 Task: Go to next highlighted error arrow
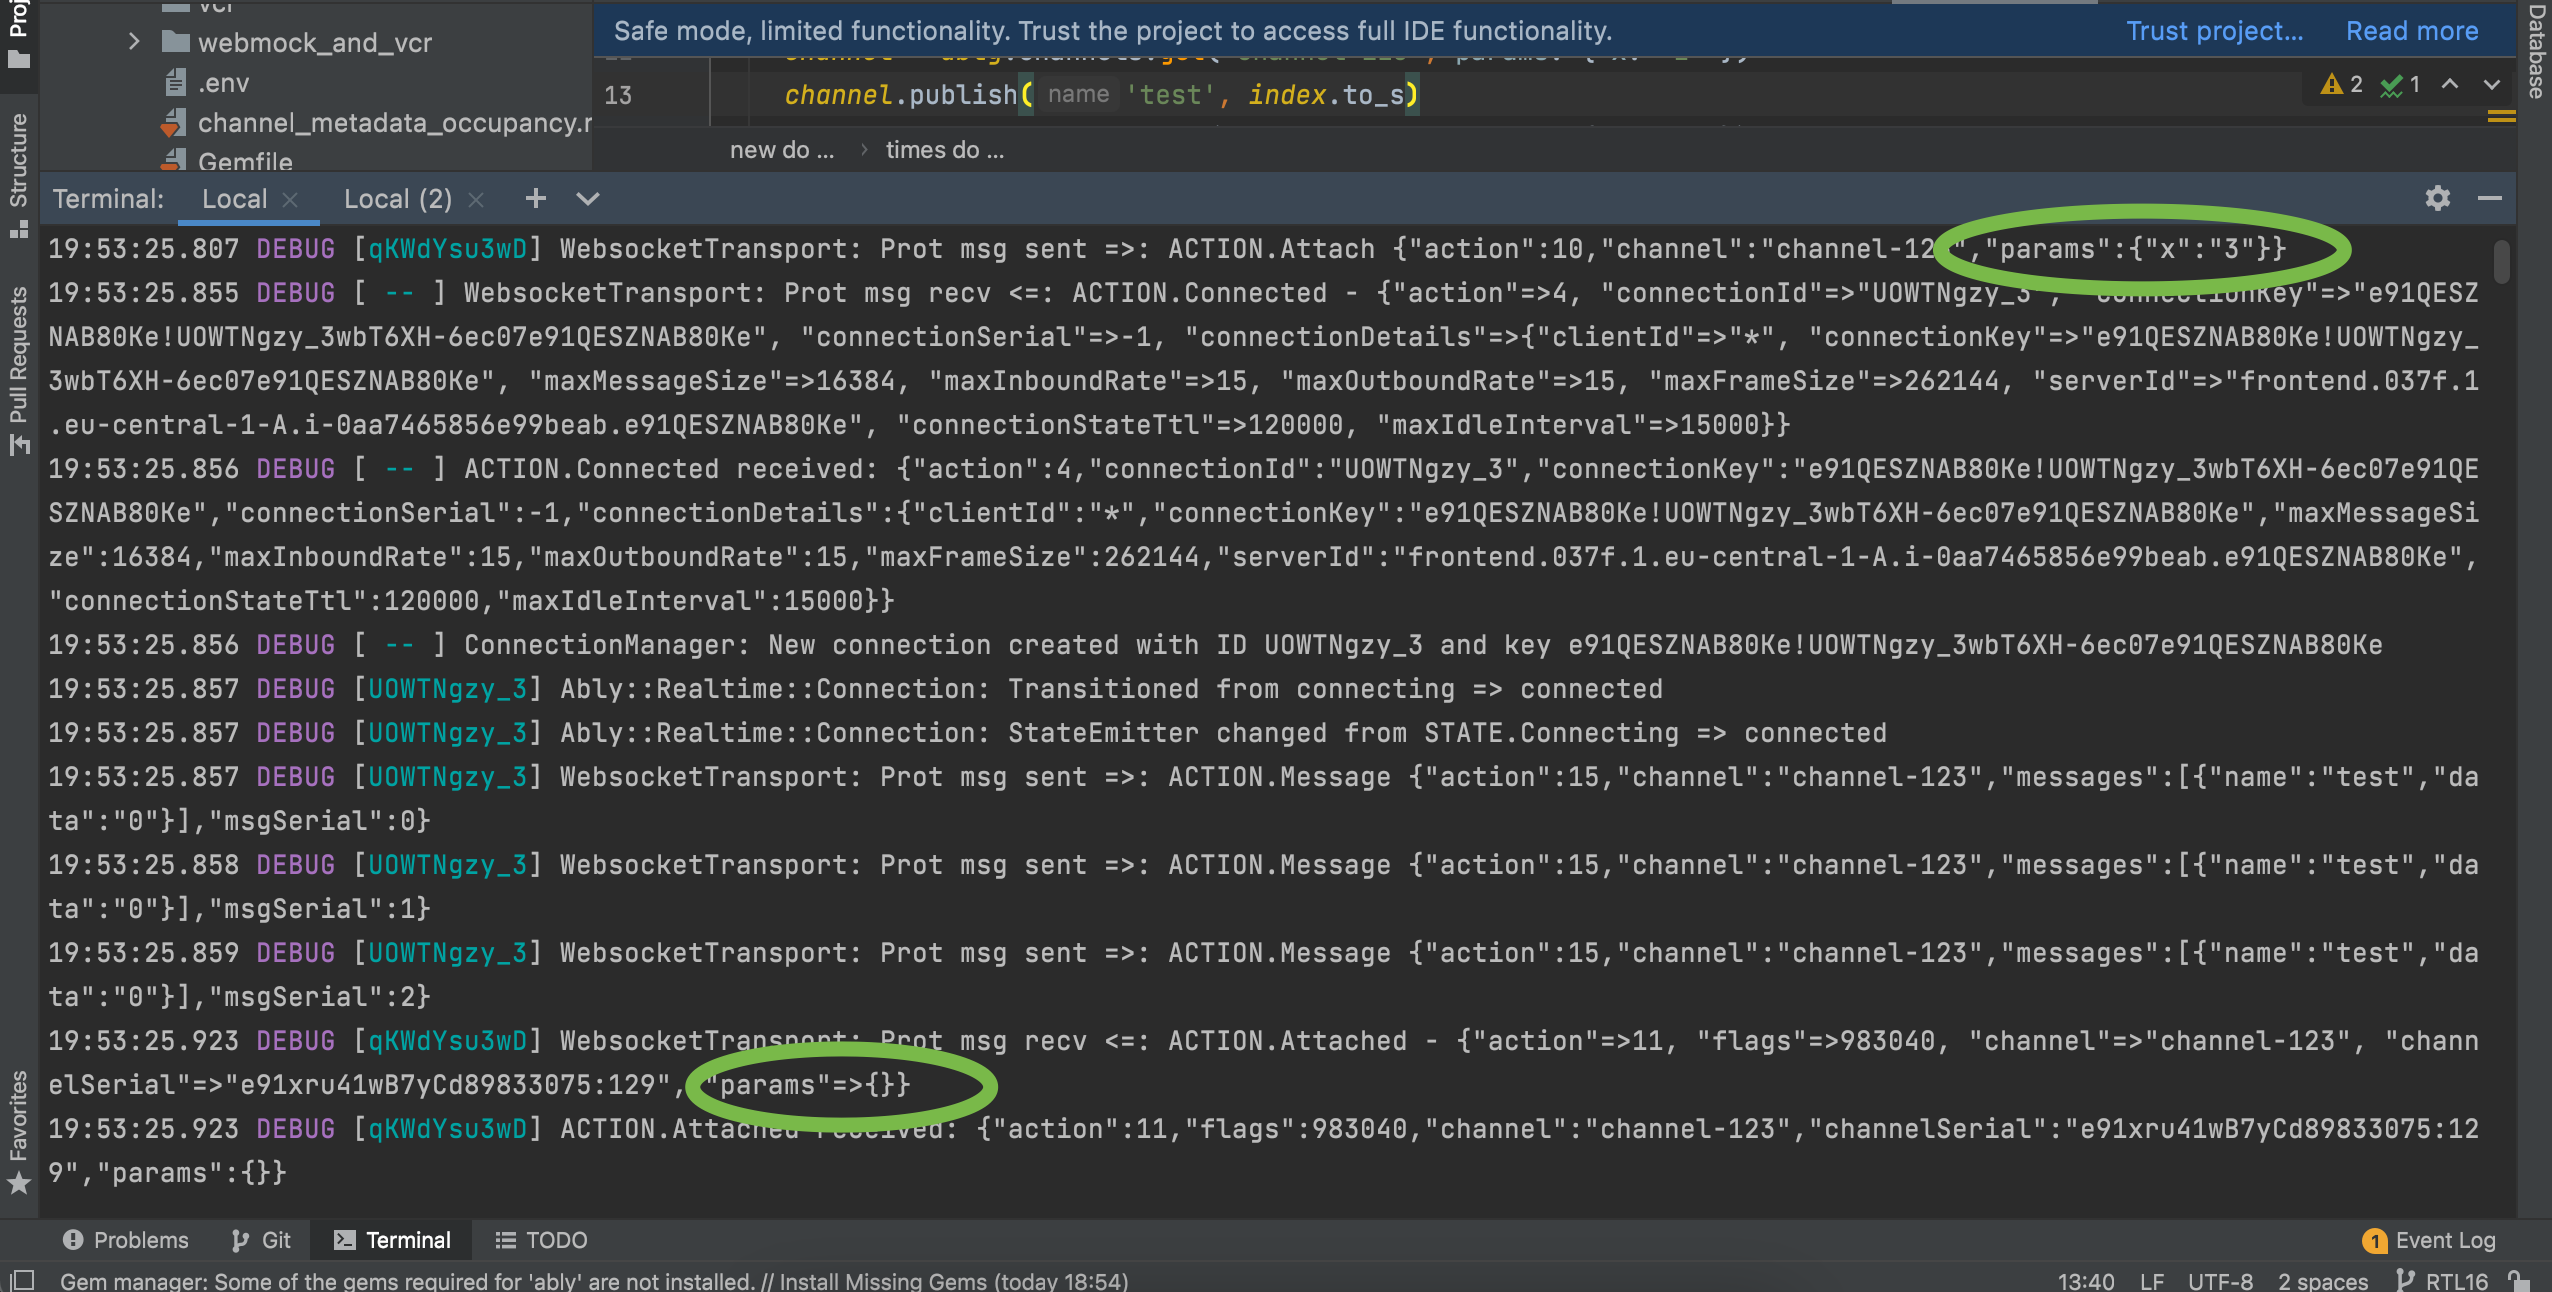pyautogui.click(x=2491, y=85)
